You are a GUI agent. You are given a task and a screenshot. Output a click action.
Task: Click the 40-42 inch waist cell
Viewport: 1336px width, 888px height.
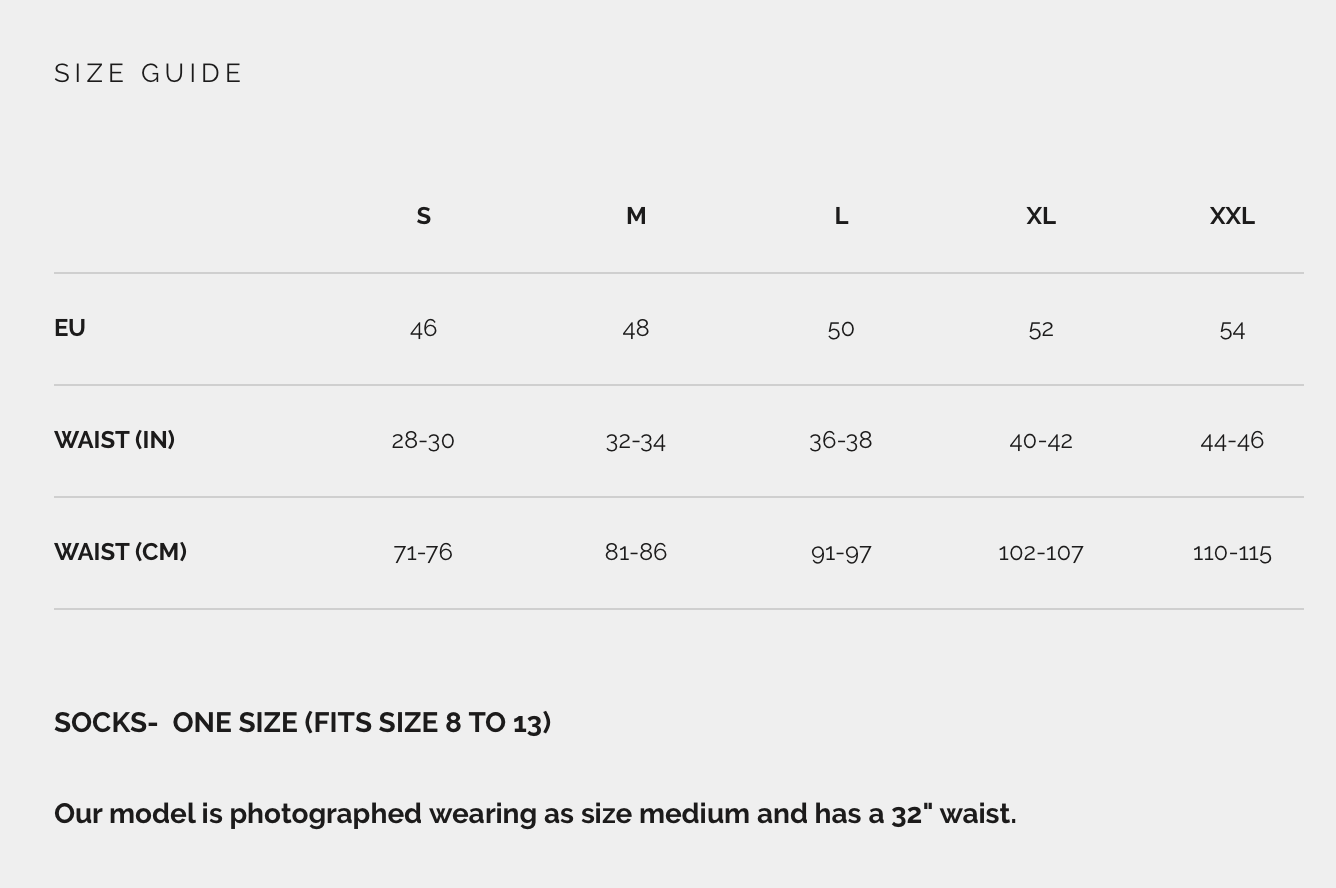(1041, 440)
